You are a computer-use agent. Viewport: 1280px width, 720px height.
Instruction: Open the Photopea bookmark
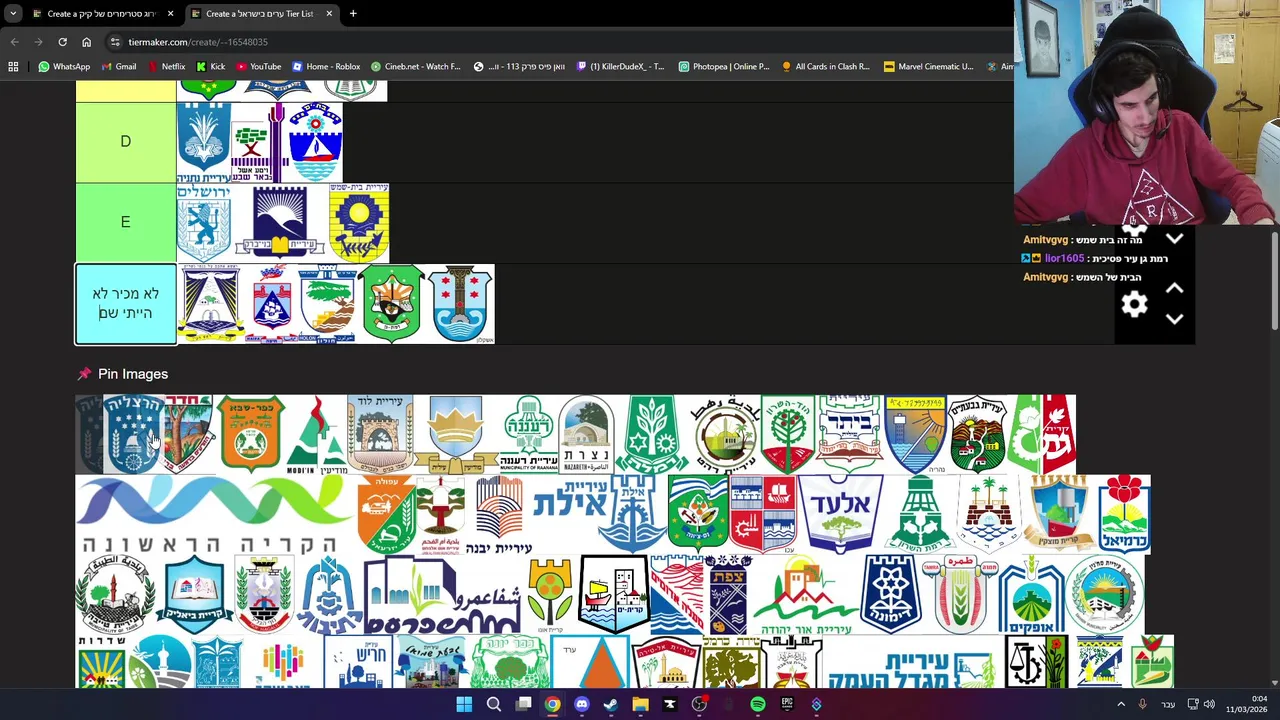pyautogui.click(x=724, y=66)
